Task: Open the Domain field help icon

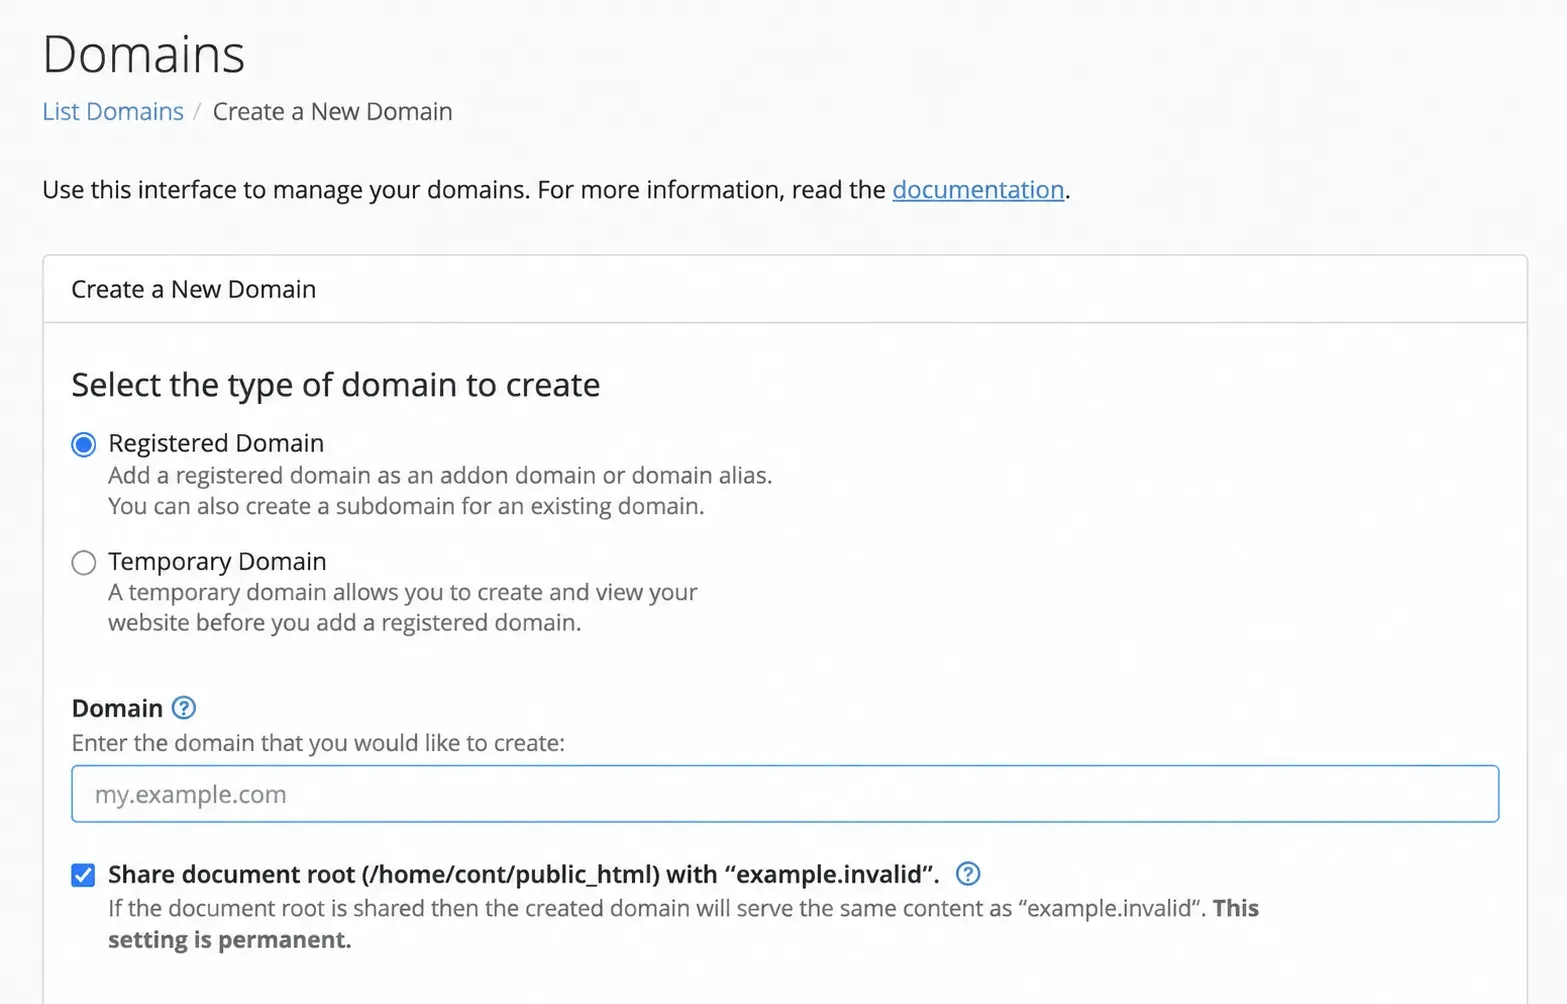Action: coord(184,708)
